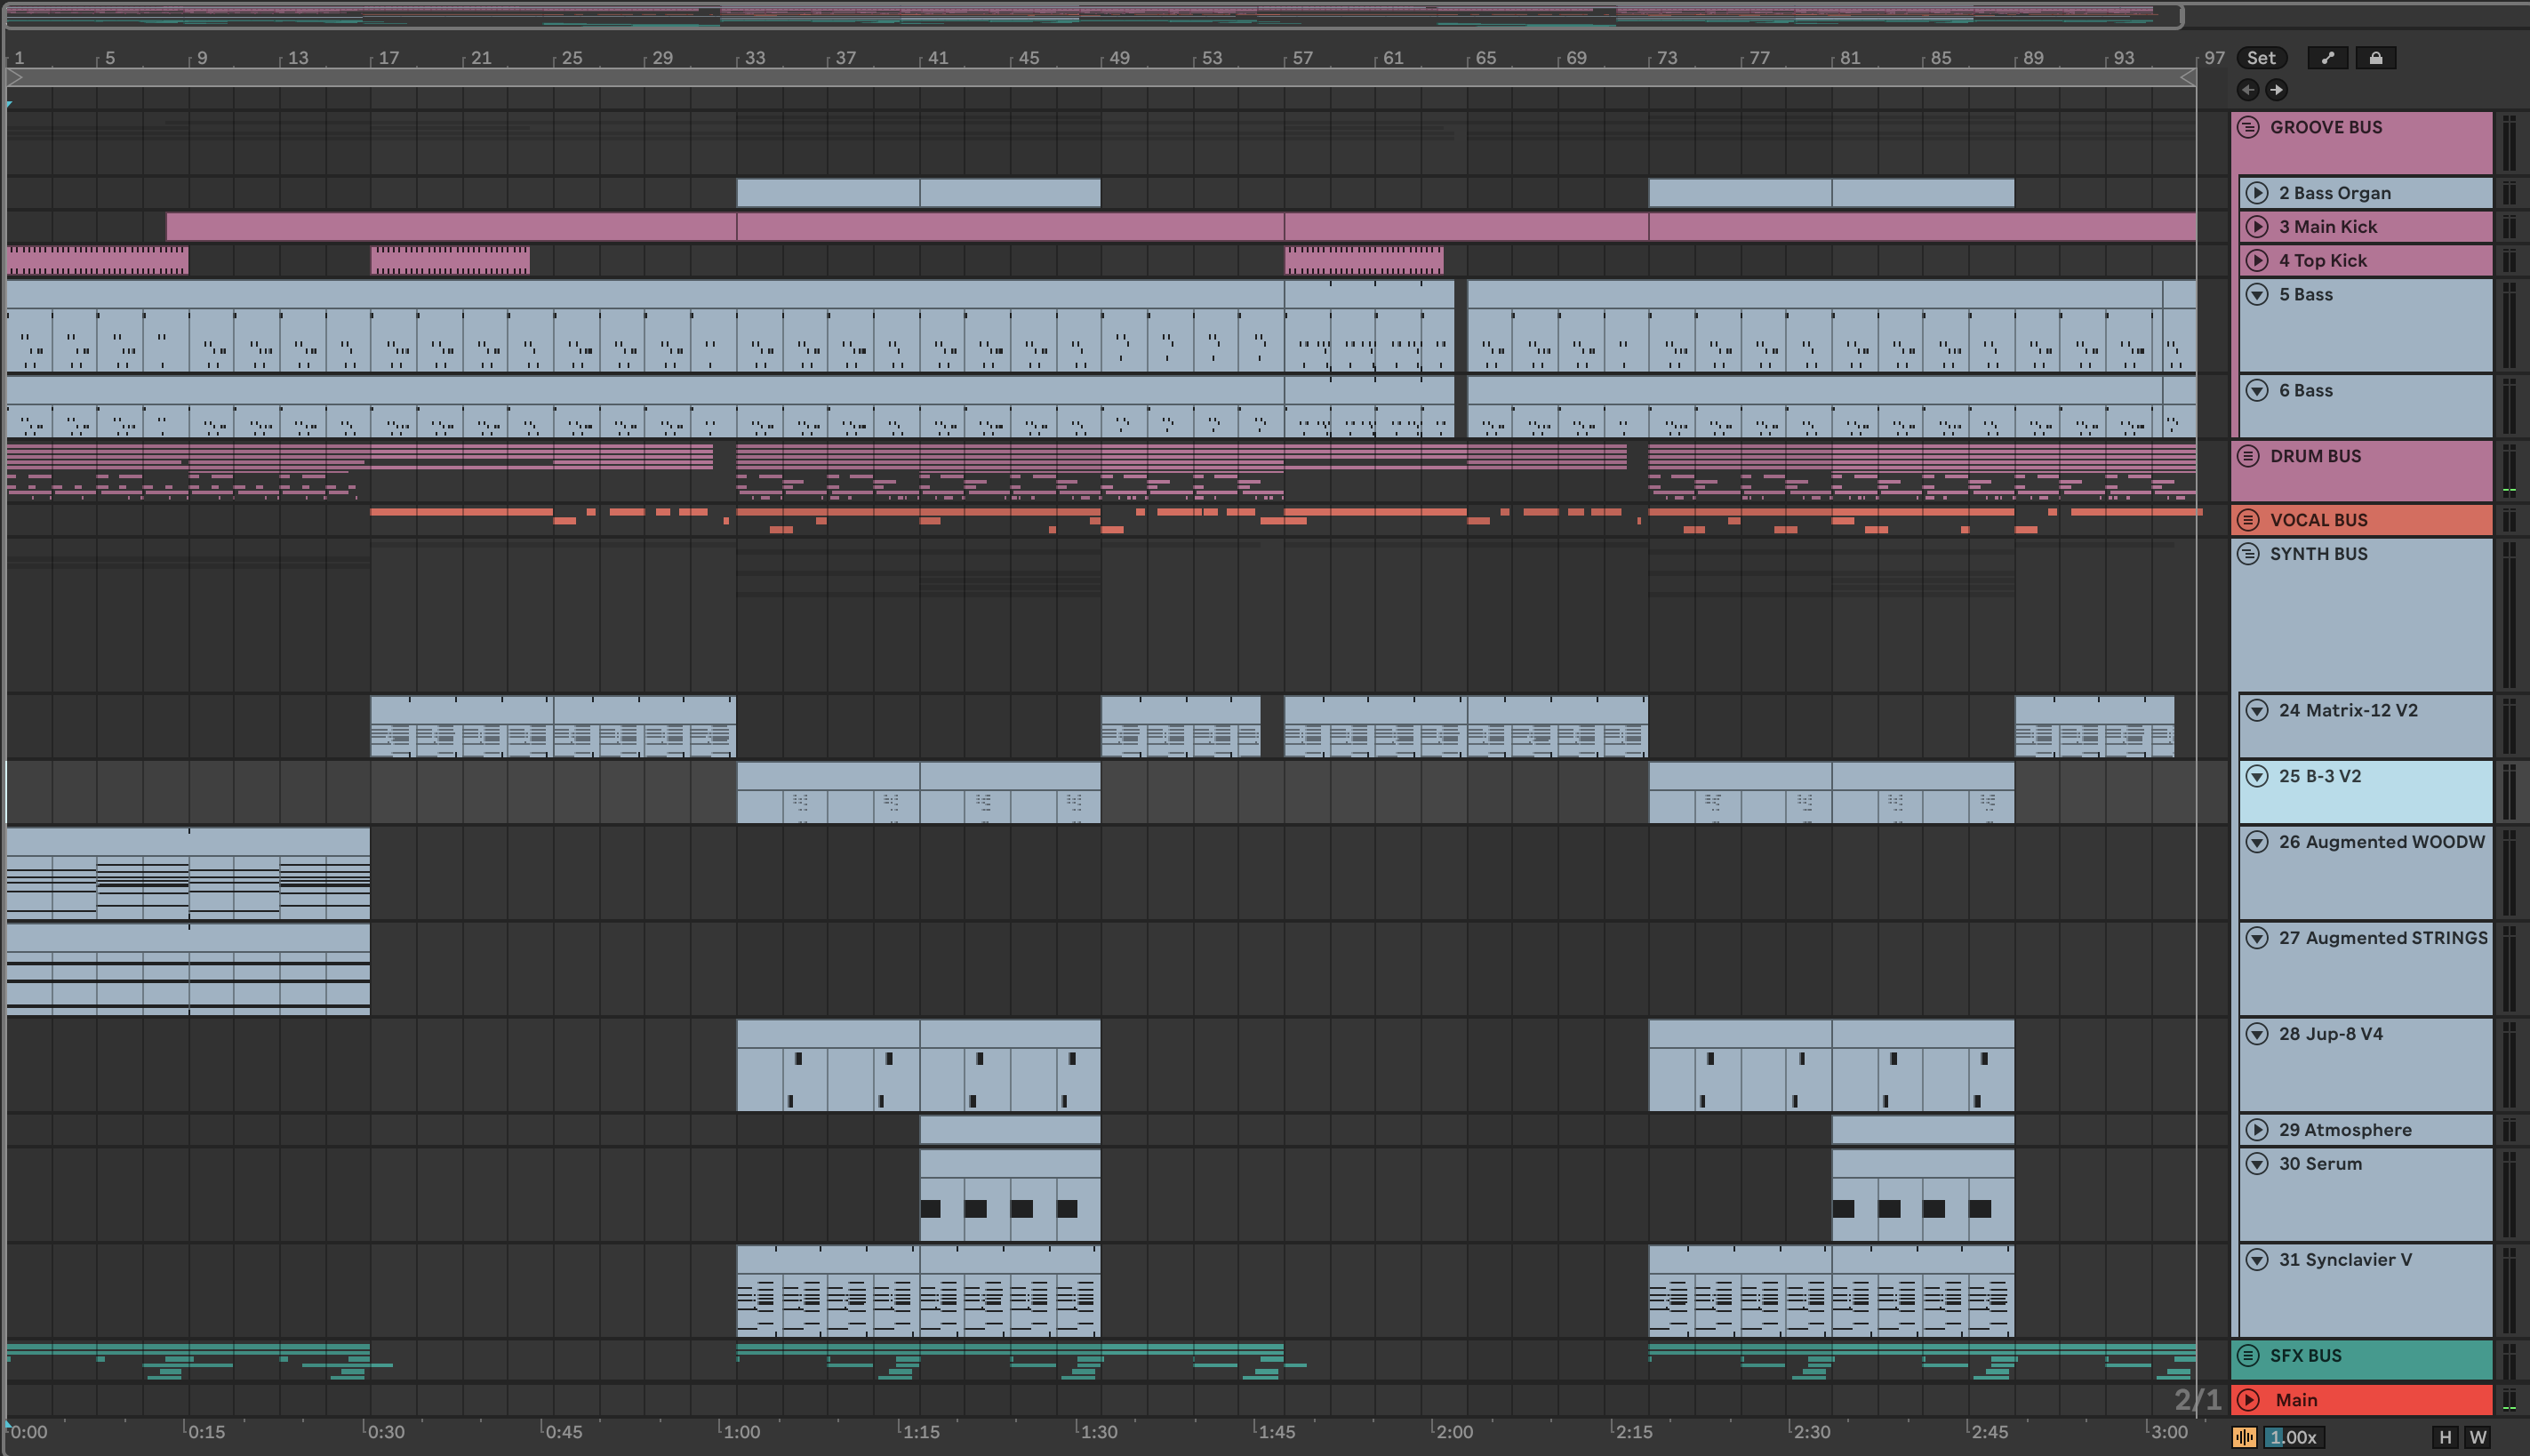Toggle the GROOVE BUS group fold icon
Viewport: 2530px width, 1456px height.
click(2248, 127)
